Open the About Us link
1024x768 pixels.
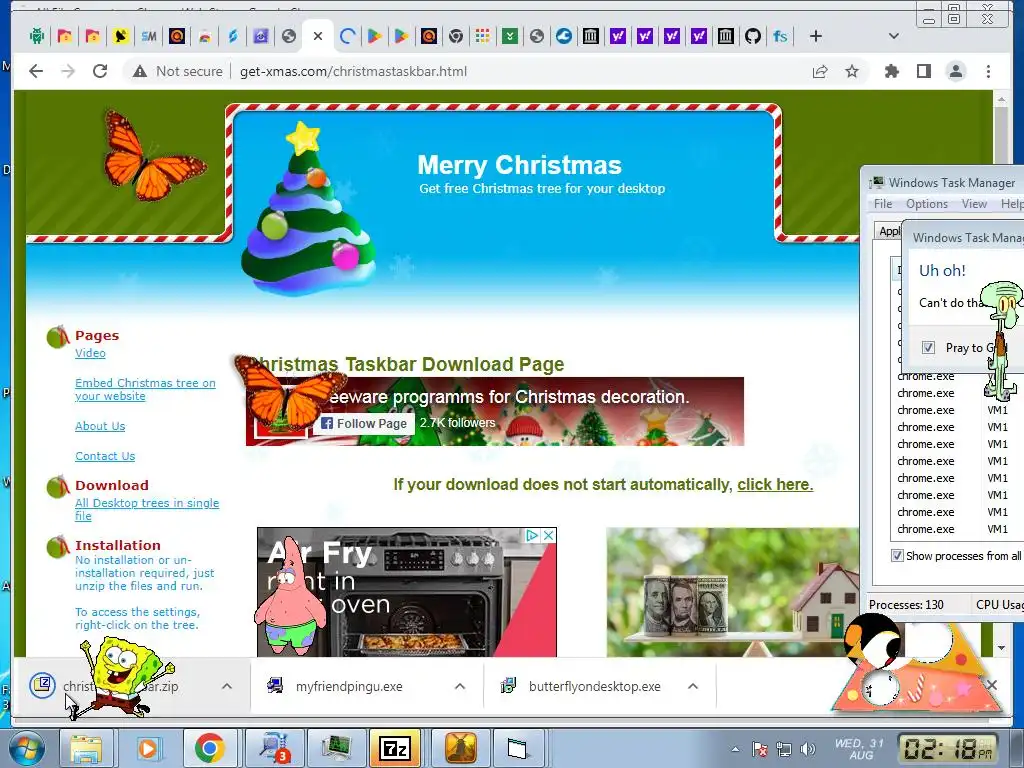click(x=100, y=426)
